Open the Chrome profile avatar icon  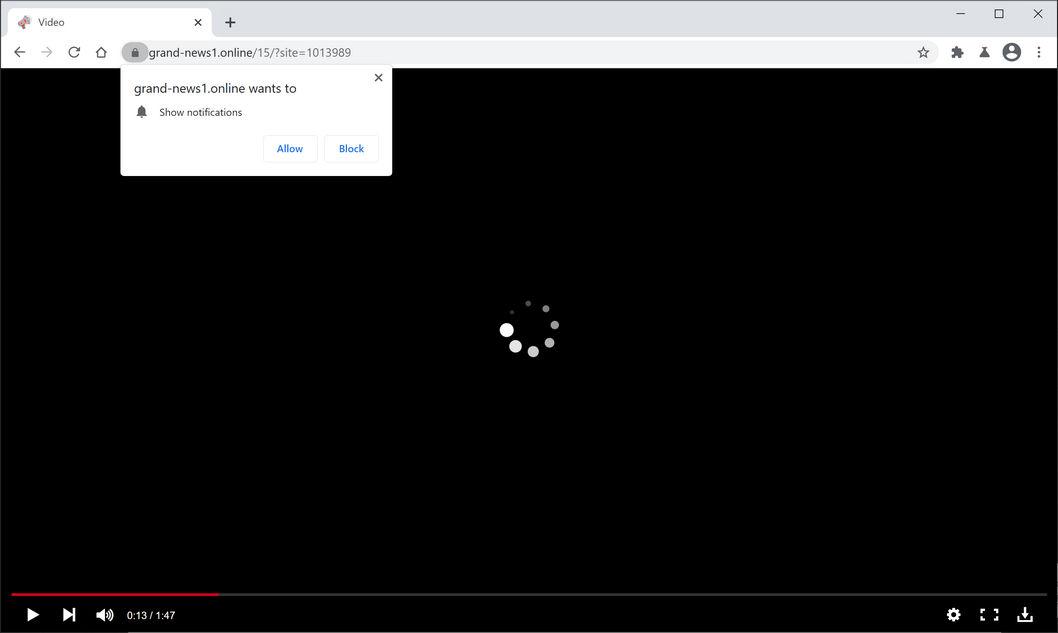point(1010,52)
